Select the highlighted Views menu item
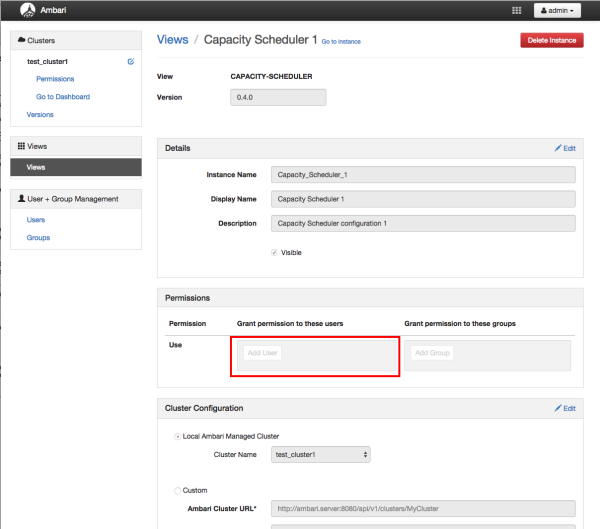This screenshot has height=529, width=600. (76, 167)
